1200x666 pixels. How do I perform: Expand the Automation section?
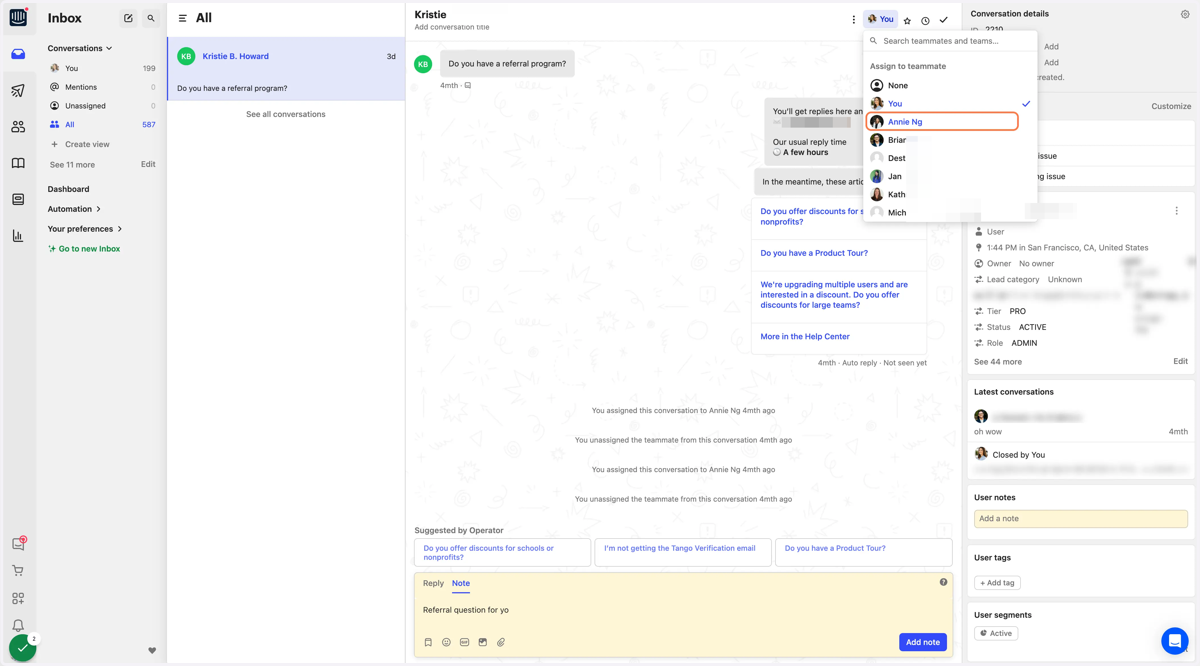pyautogui.click(x=75, y=209)
